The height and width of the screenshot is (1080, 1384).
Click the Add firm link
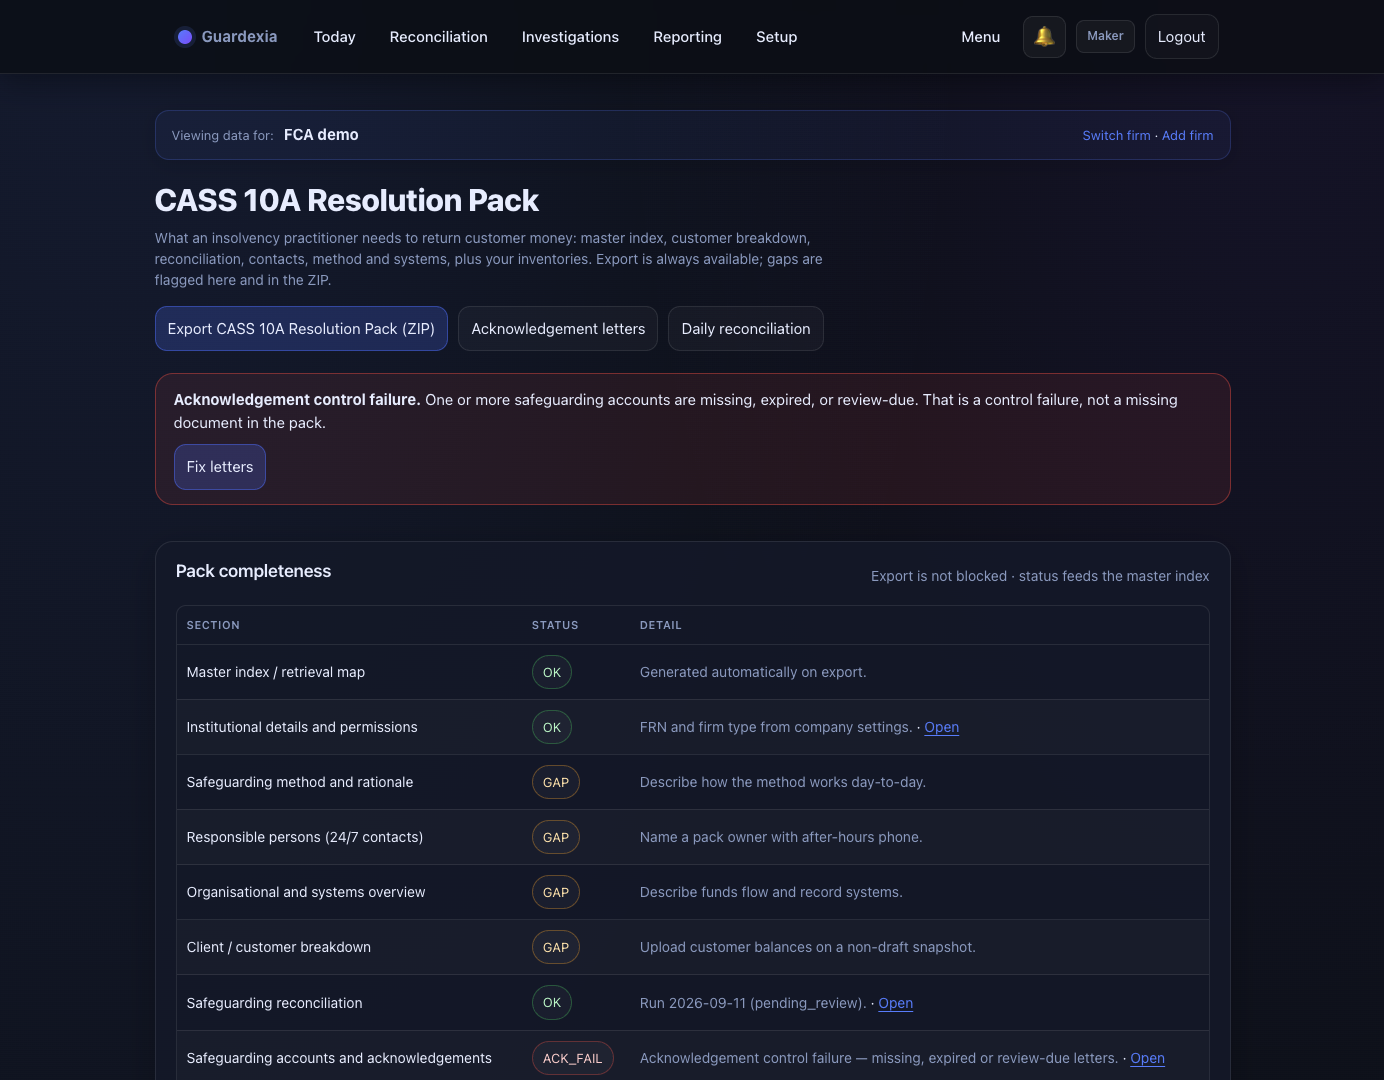click(1187, 136)
